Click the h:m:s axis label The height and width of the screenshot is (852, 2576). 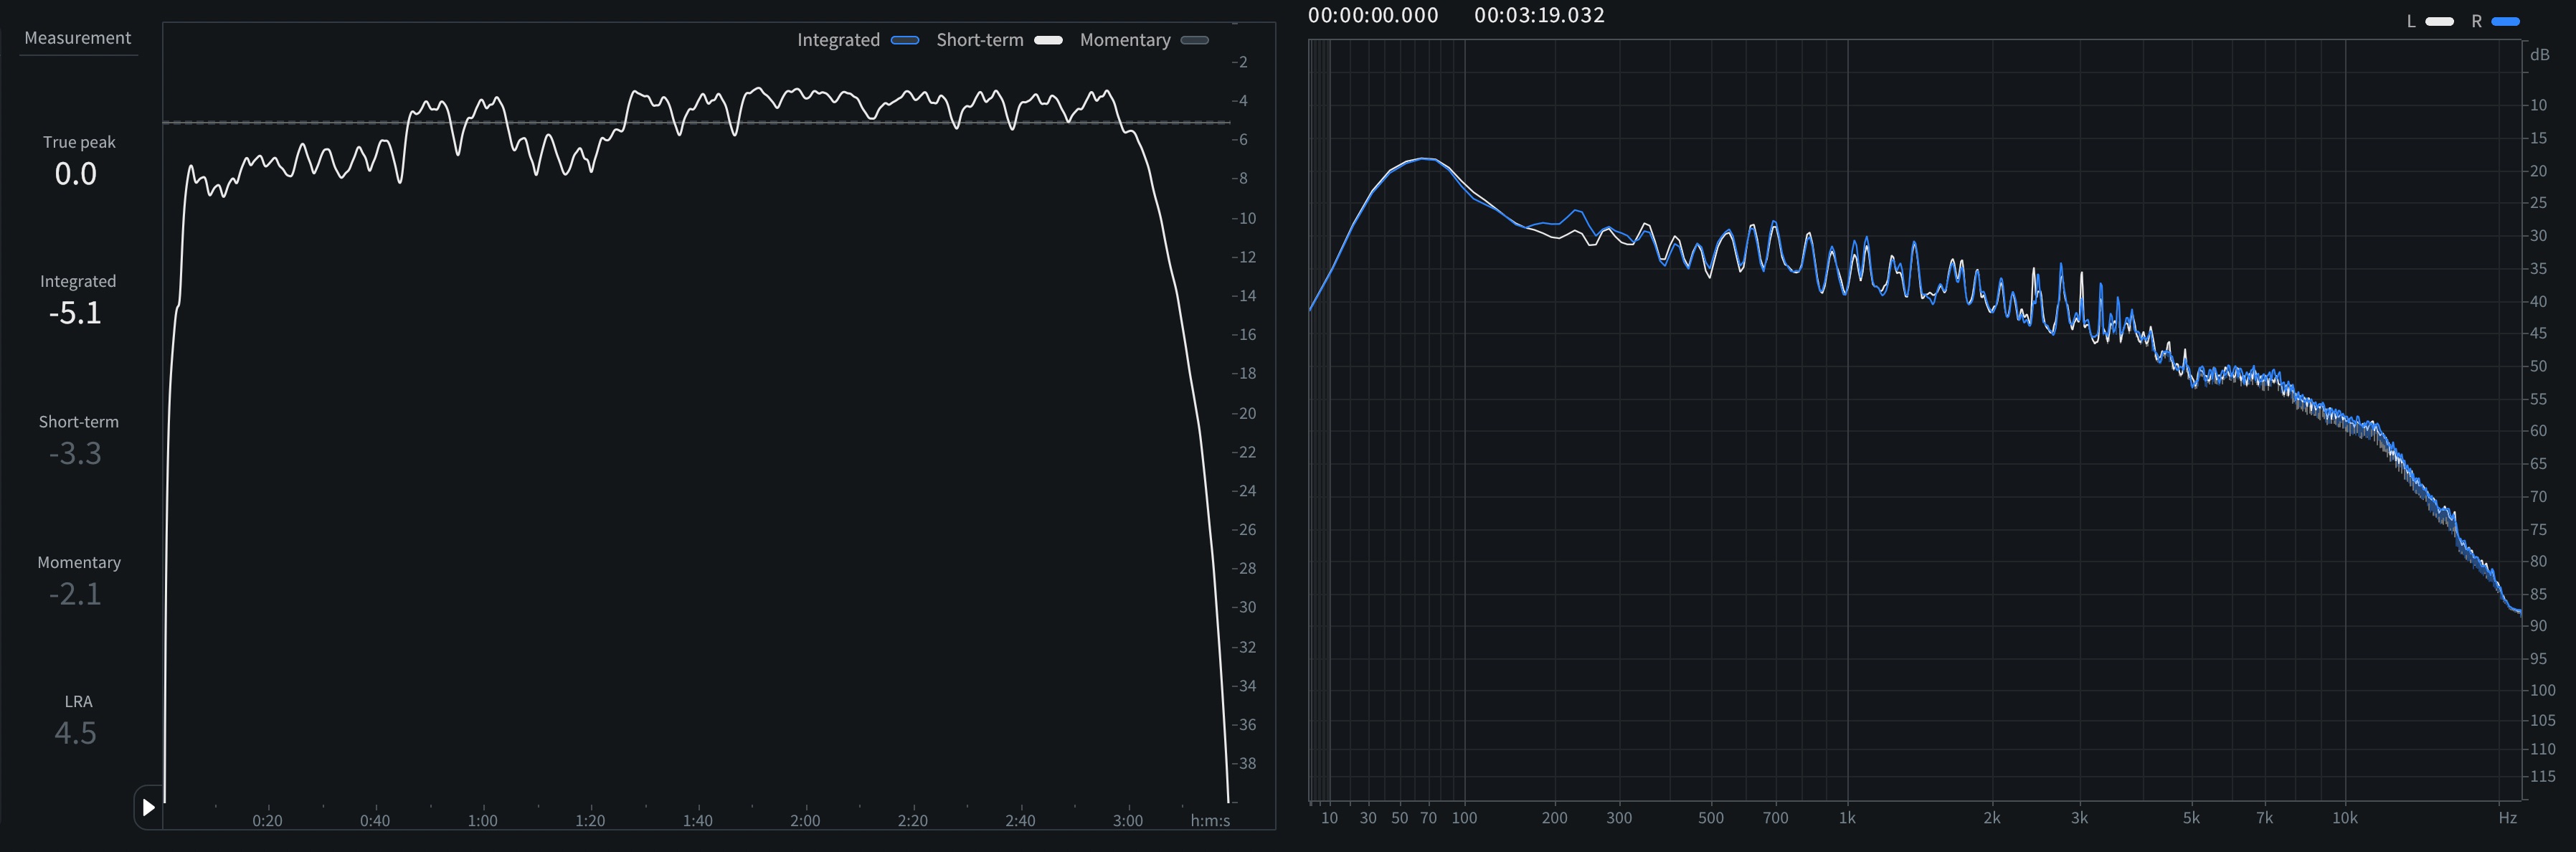point(1210,821)
